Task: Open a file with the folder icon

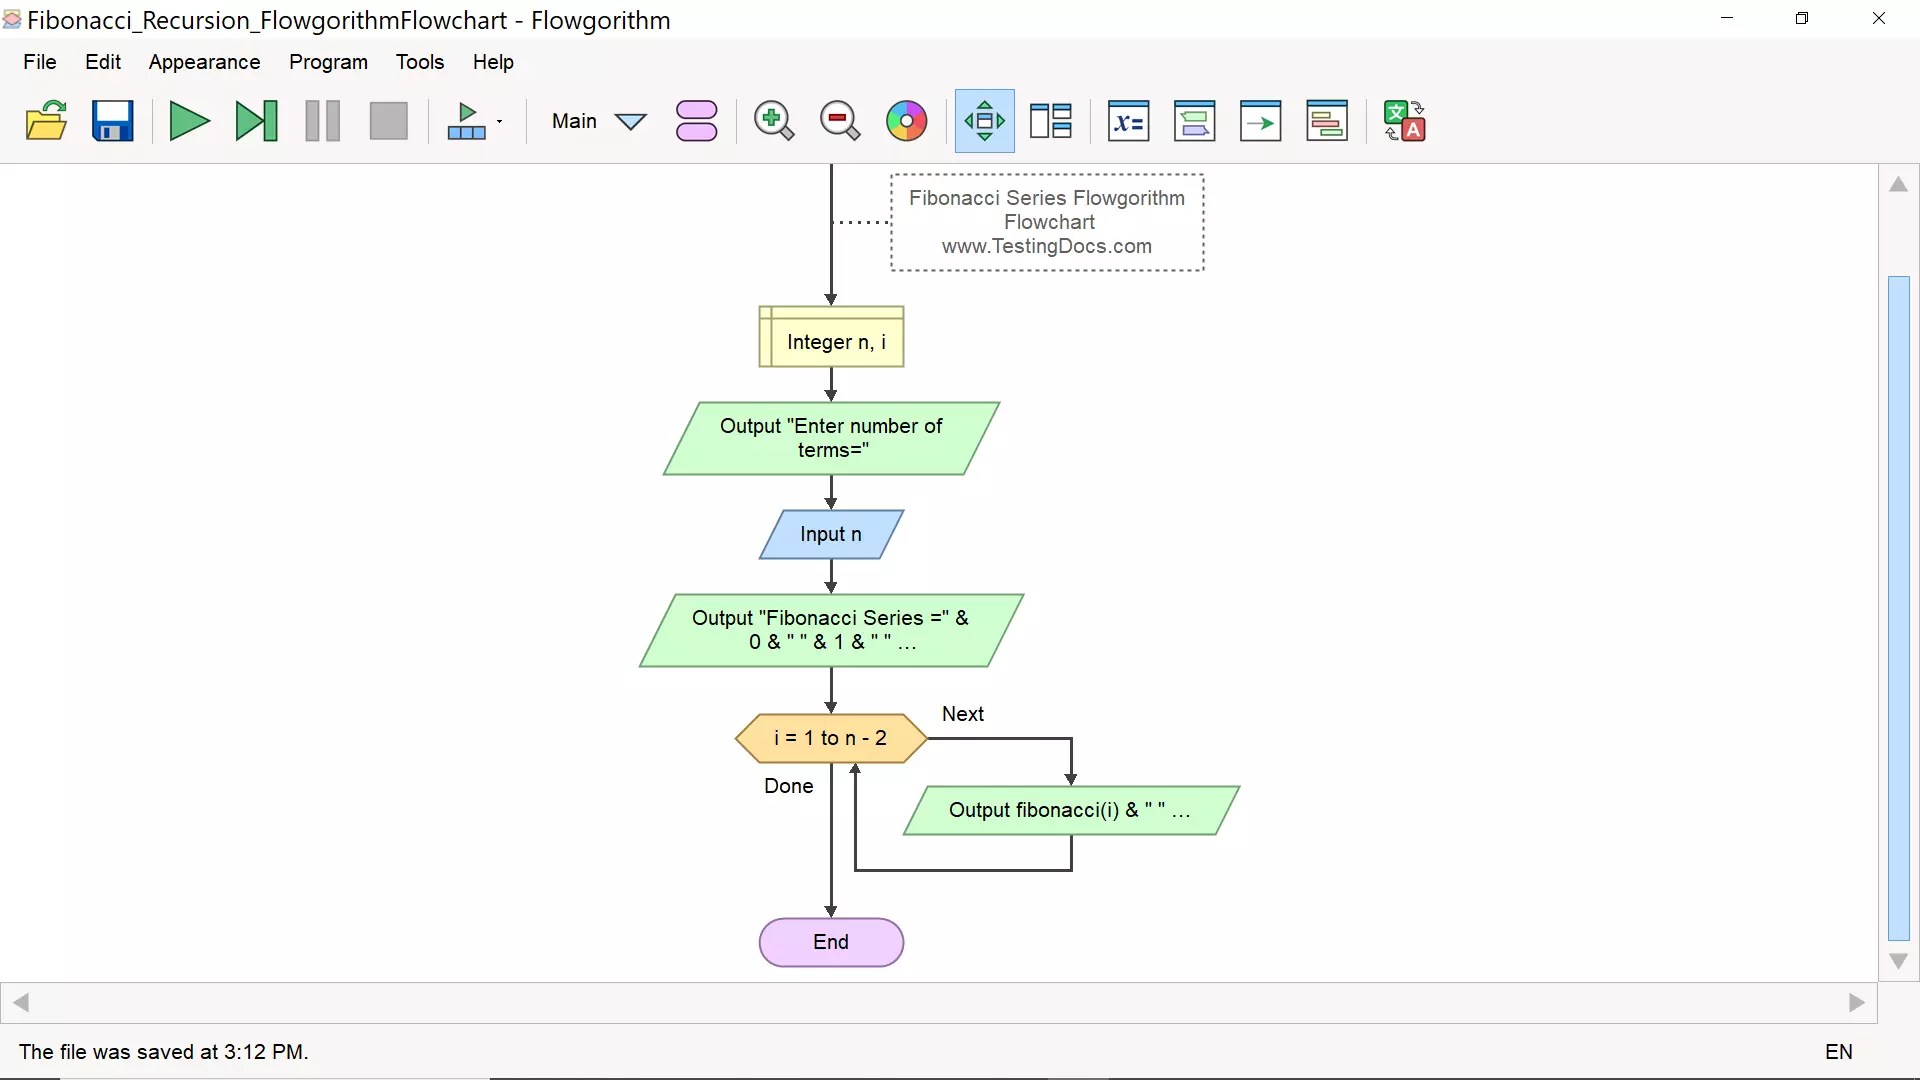Action: (x=46, y=121)
